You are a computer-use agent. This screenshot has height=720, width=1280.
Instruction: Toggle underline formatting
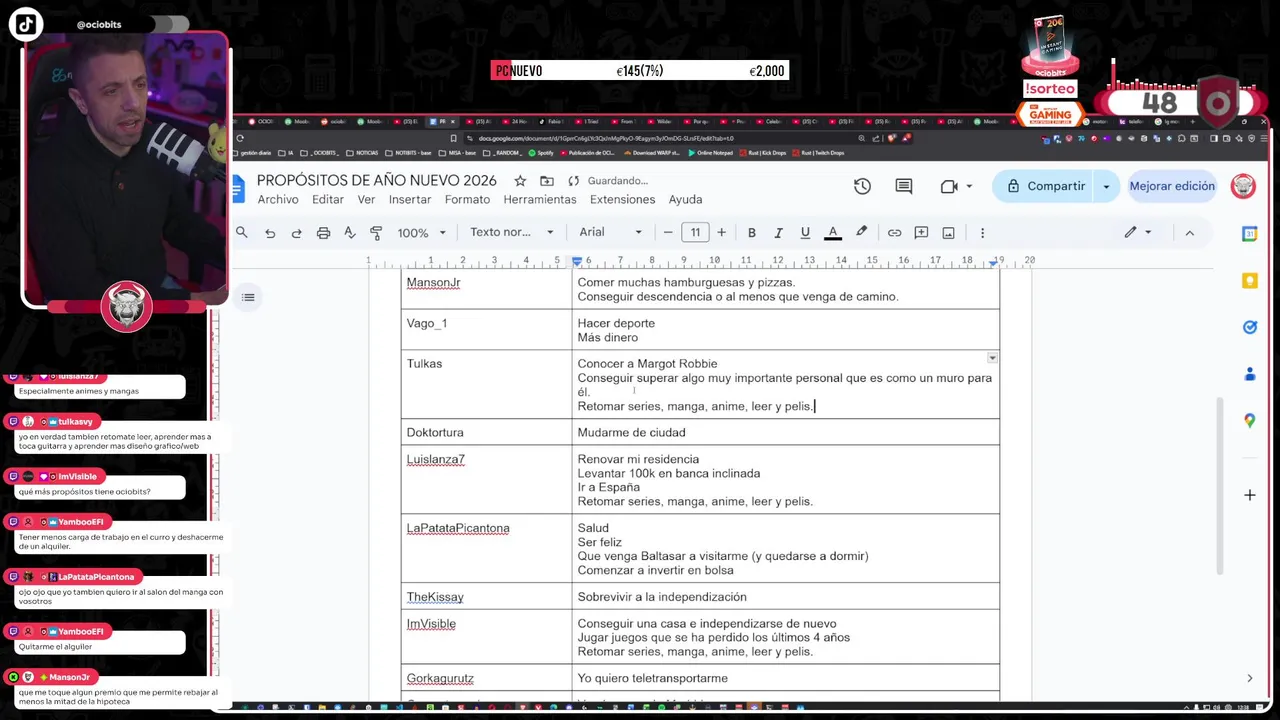point(805,232)
